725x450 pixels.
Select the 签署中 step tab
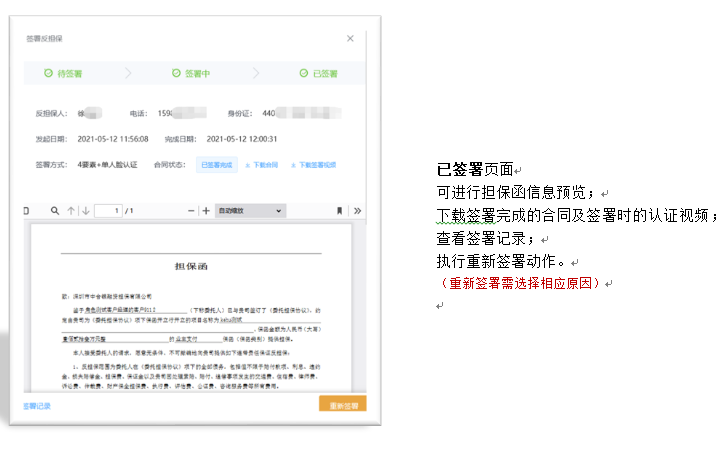pyautogui.click(x=190, y=74)
